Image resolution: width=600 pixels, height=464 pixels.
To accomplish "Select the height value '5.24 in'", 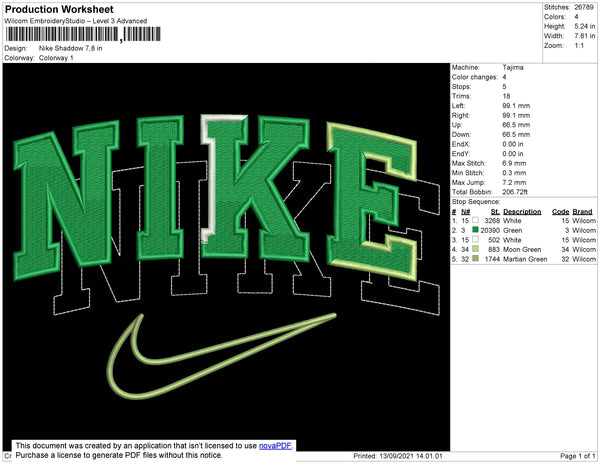I will pos(584,26).
